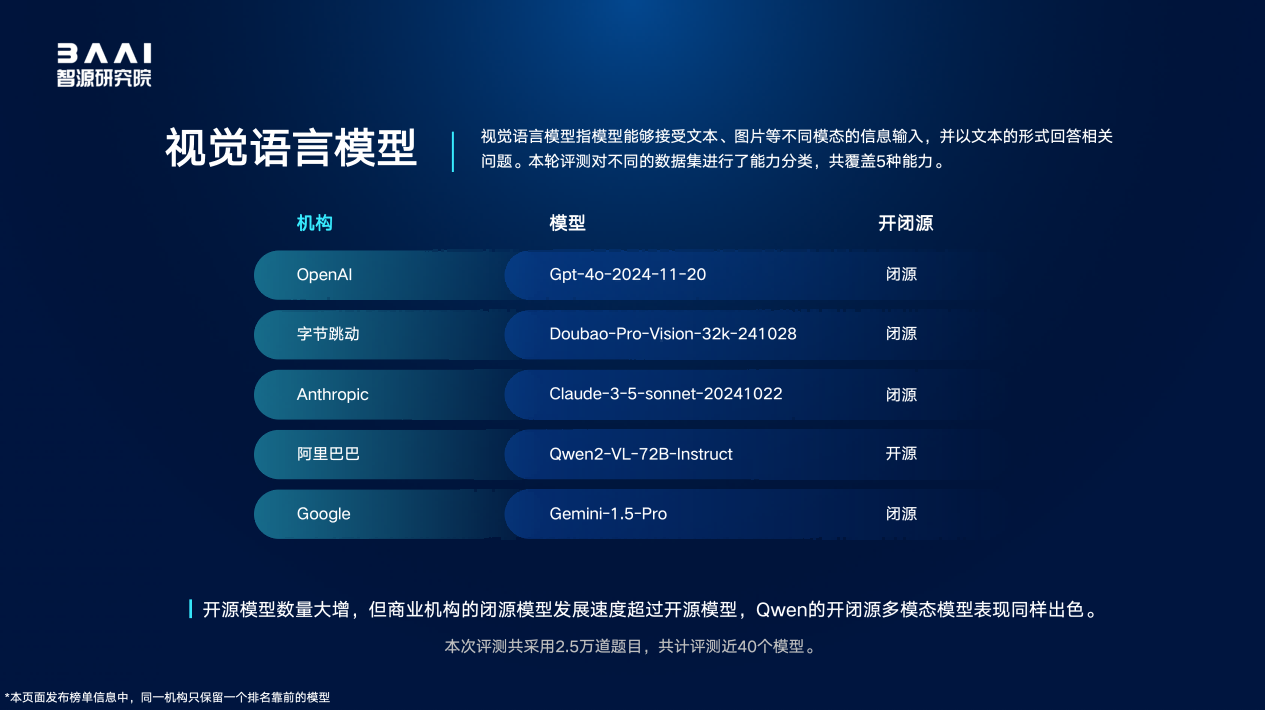
Task: Select the Google organization cell
Action: click(323, 514)
